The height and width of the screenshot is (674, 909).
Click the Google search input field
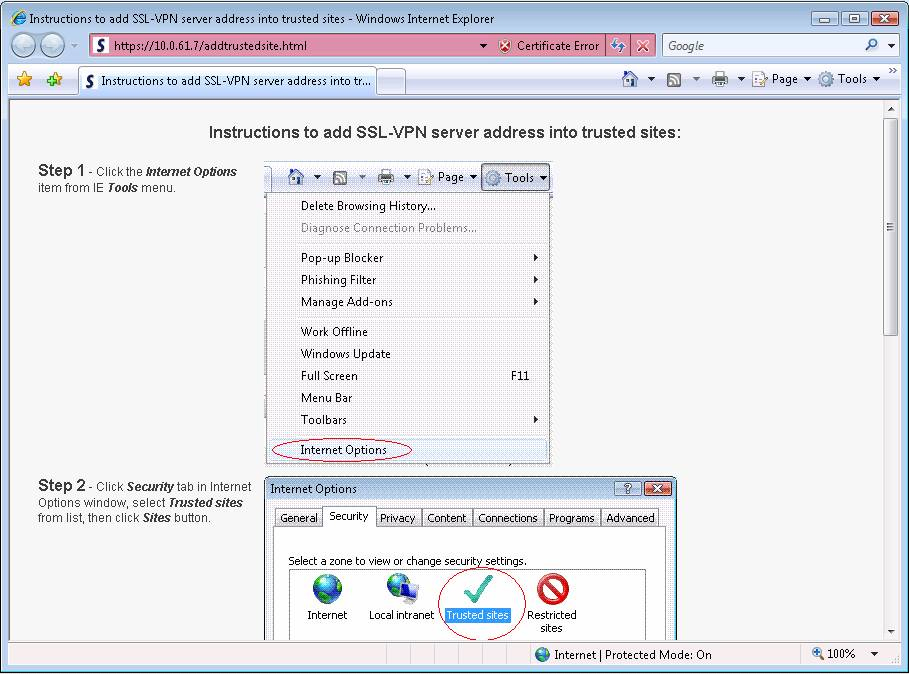click(762, 46)
